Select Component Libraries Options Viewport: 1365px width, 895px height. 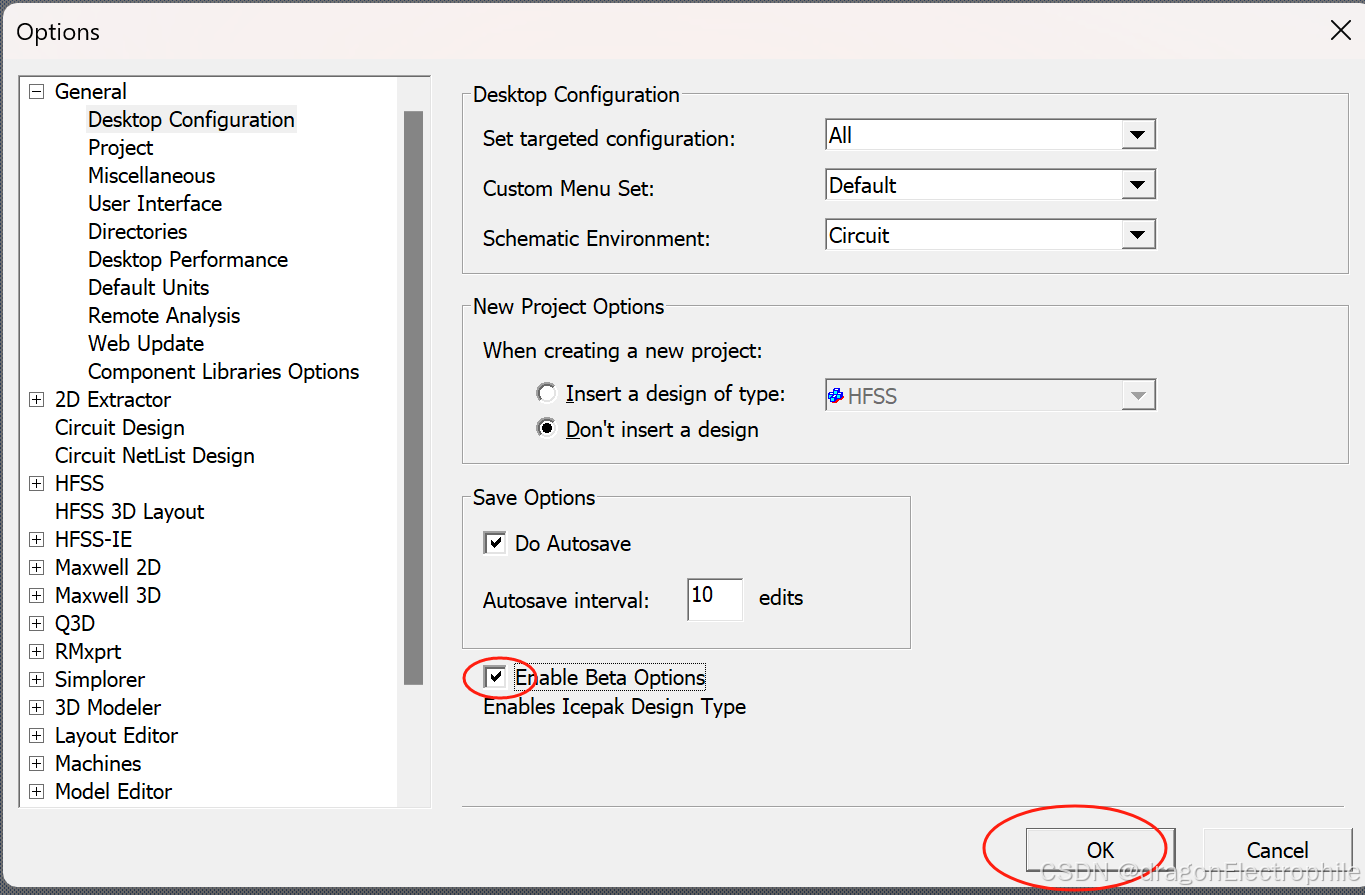[224, 372]
